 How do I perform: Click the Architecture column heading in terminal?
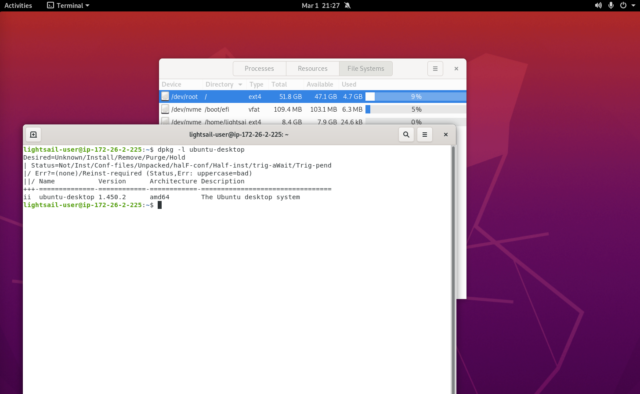coord(173,181)
